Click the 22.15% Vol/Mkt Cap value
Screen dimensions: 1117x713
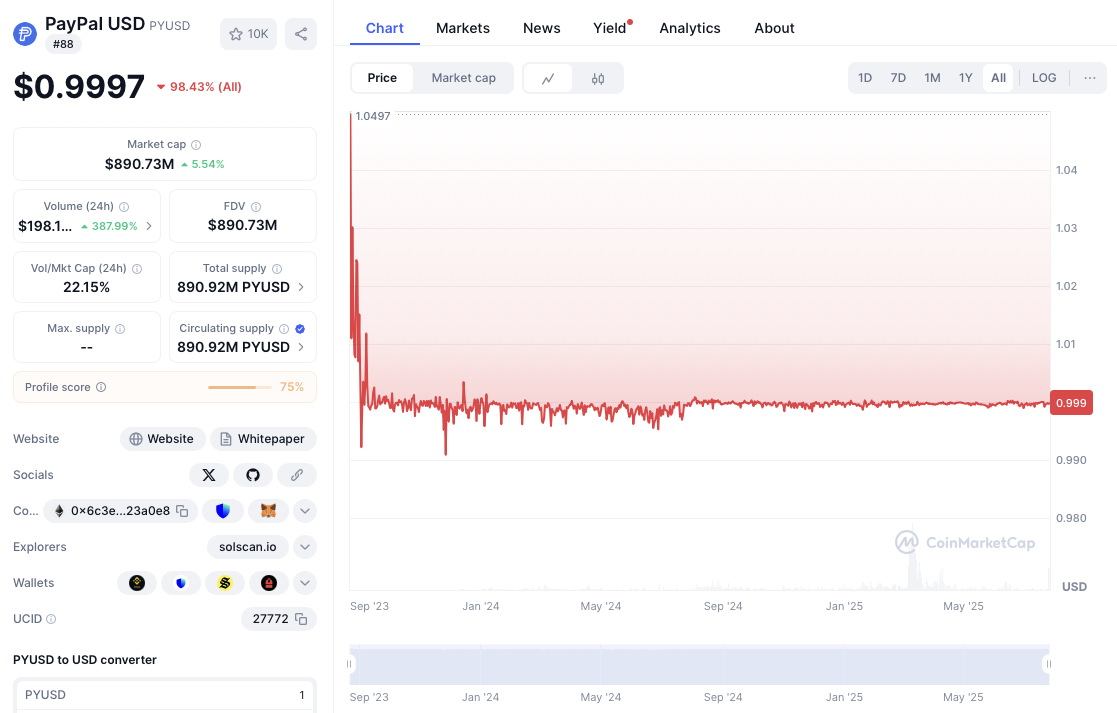(86, 287)
